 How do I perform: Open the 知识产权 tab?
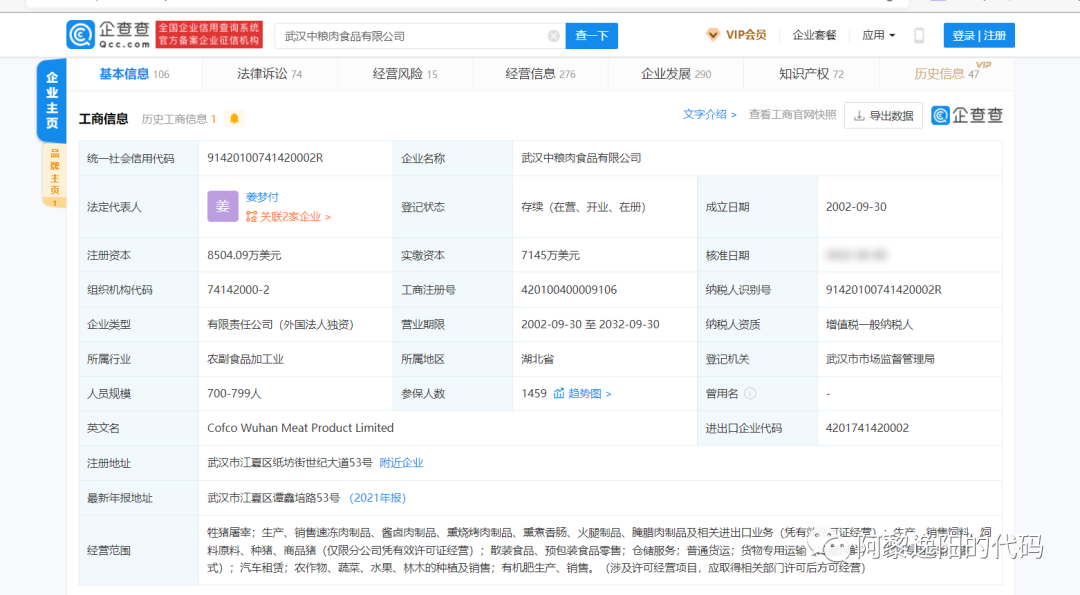coord(810,74)
